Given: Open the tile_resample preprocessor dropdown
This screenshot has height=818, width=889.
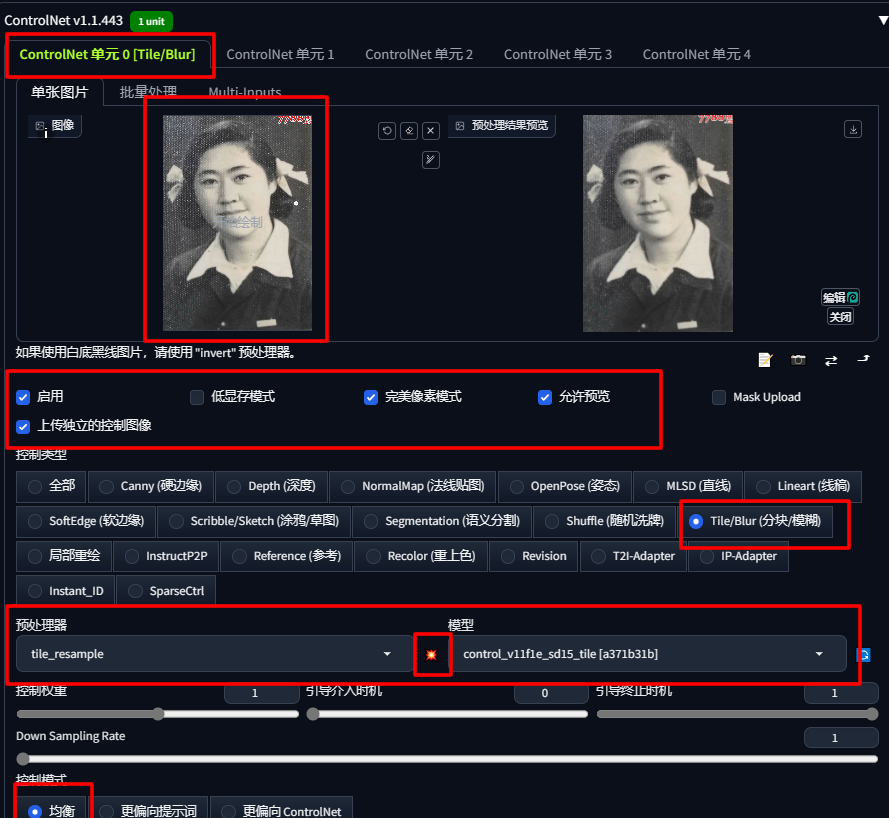Looking at the screenshot, I should pos(214,654).
